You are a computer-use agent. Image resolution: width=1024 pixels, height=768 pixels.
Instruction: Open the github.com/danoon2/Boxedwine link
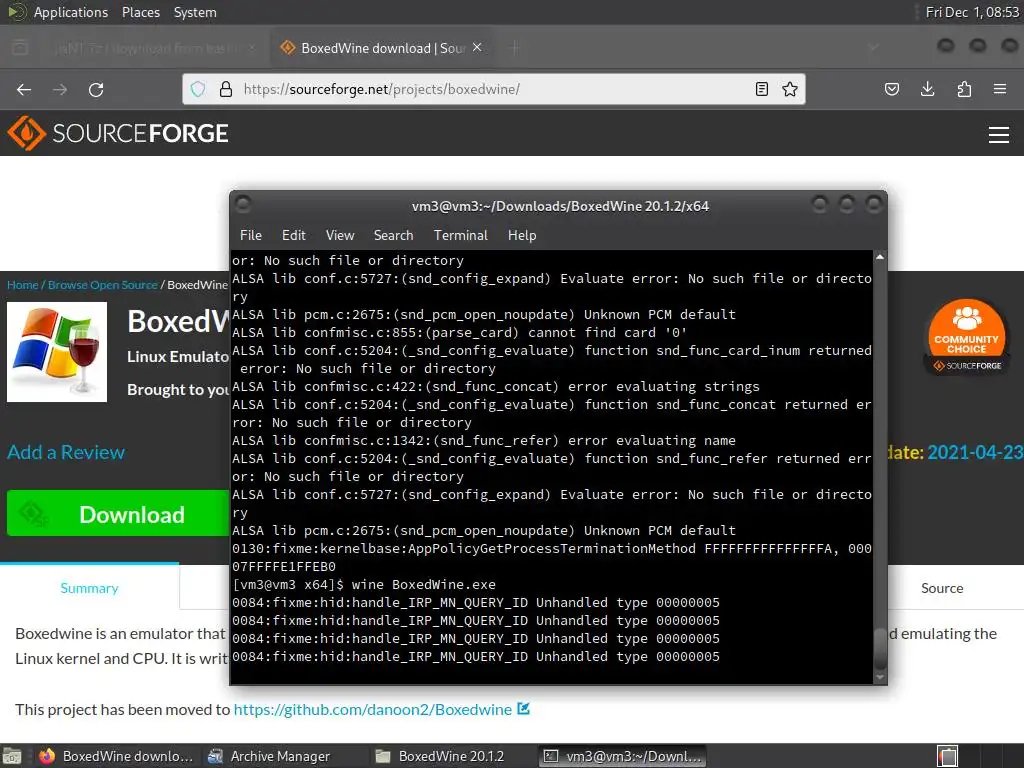372,709
